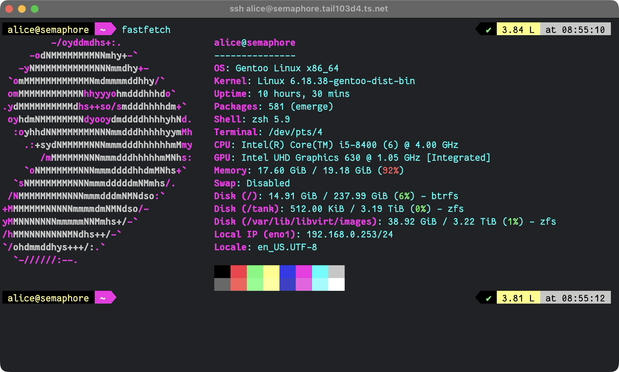Click the magenta home tilde segment, top prompt
The height and width of the screenshot is (372, 619).
click(105, 29)
